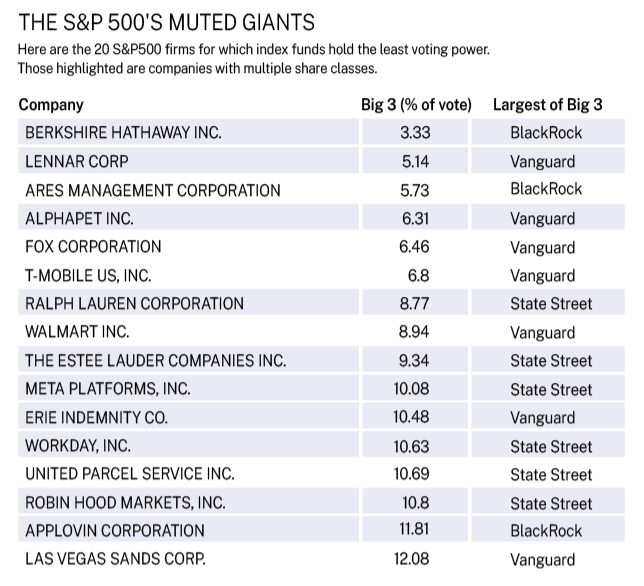Select the Berkshire Hathaway Inc. row
The width and height of the screenshot is (644, 586).
[321, 132]
